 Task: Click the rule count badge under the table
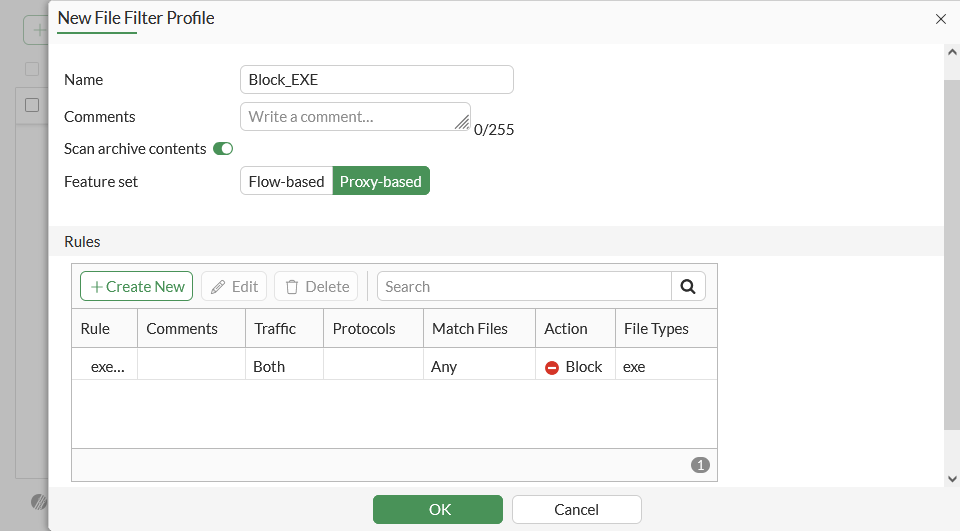(x=700, y=465)
